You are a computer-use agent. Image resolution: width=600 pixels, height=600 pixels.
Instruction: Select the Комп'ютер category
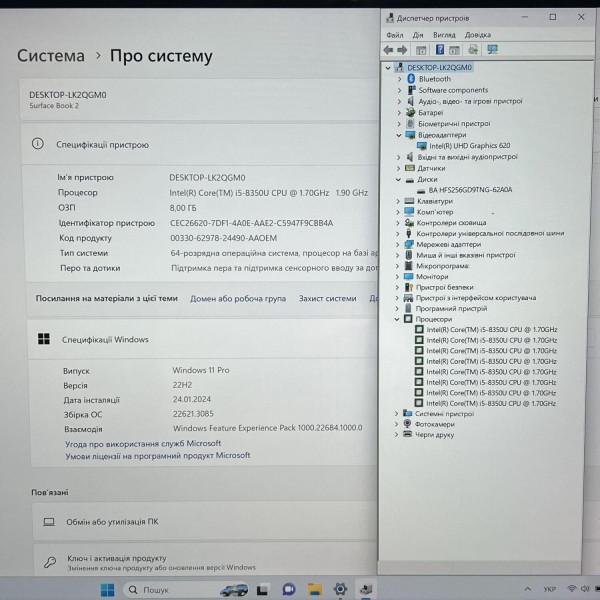435,212
